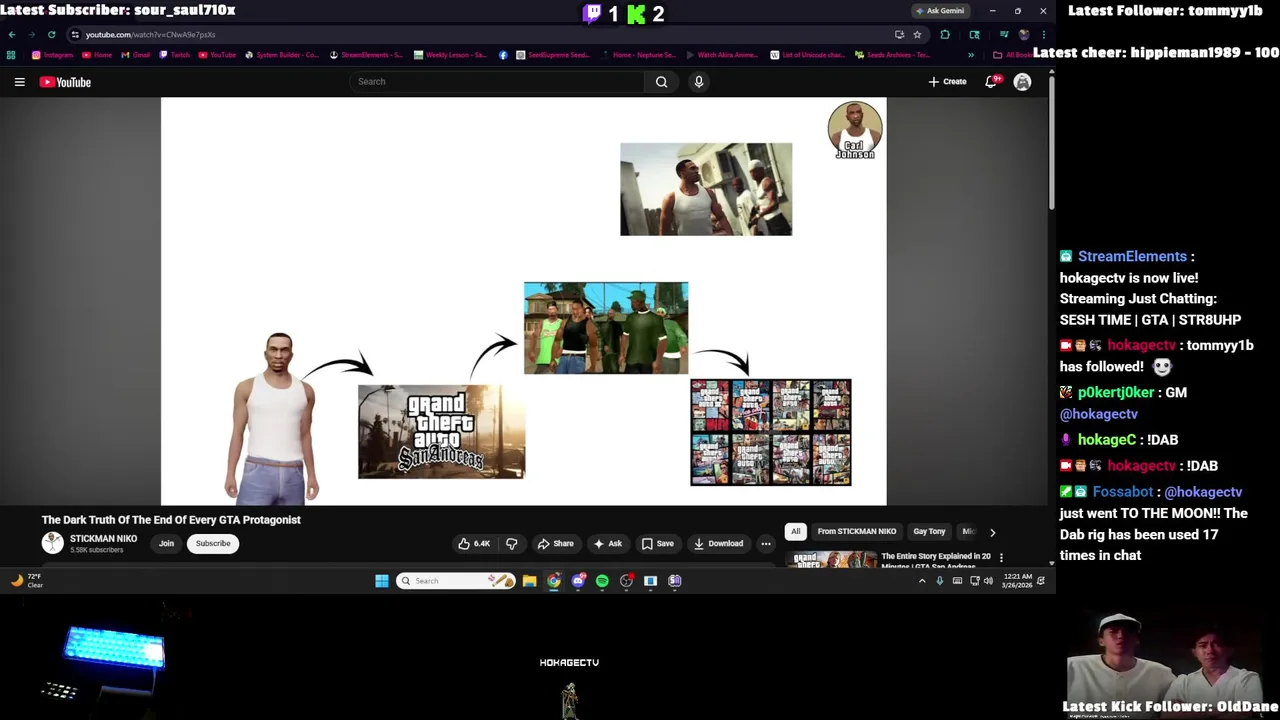Viewport: 1280px width, 720px height.
Task: Like the video with 6.4K likes
Action: [x=474, y=544]
